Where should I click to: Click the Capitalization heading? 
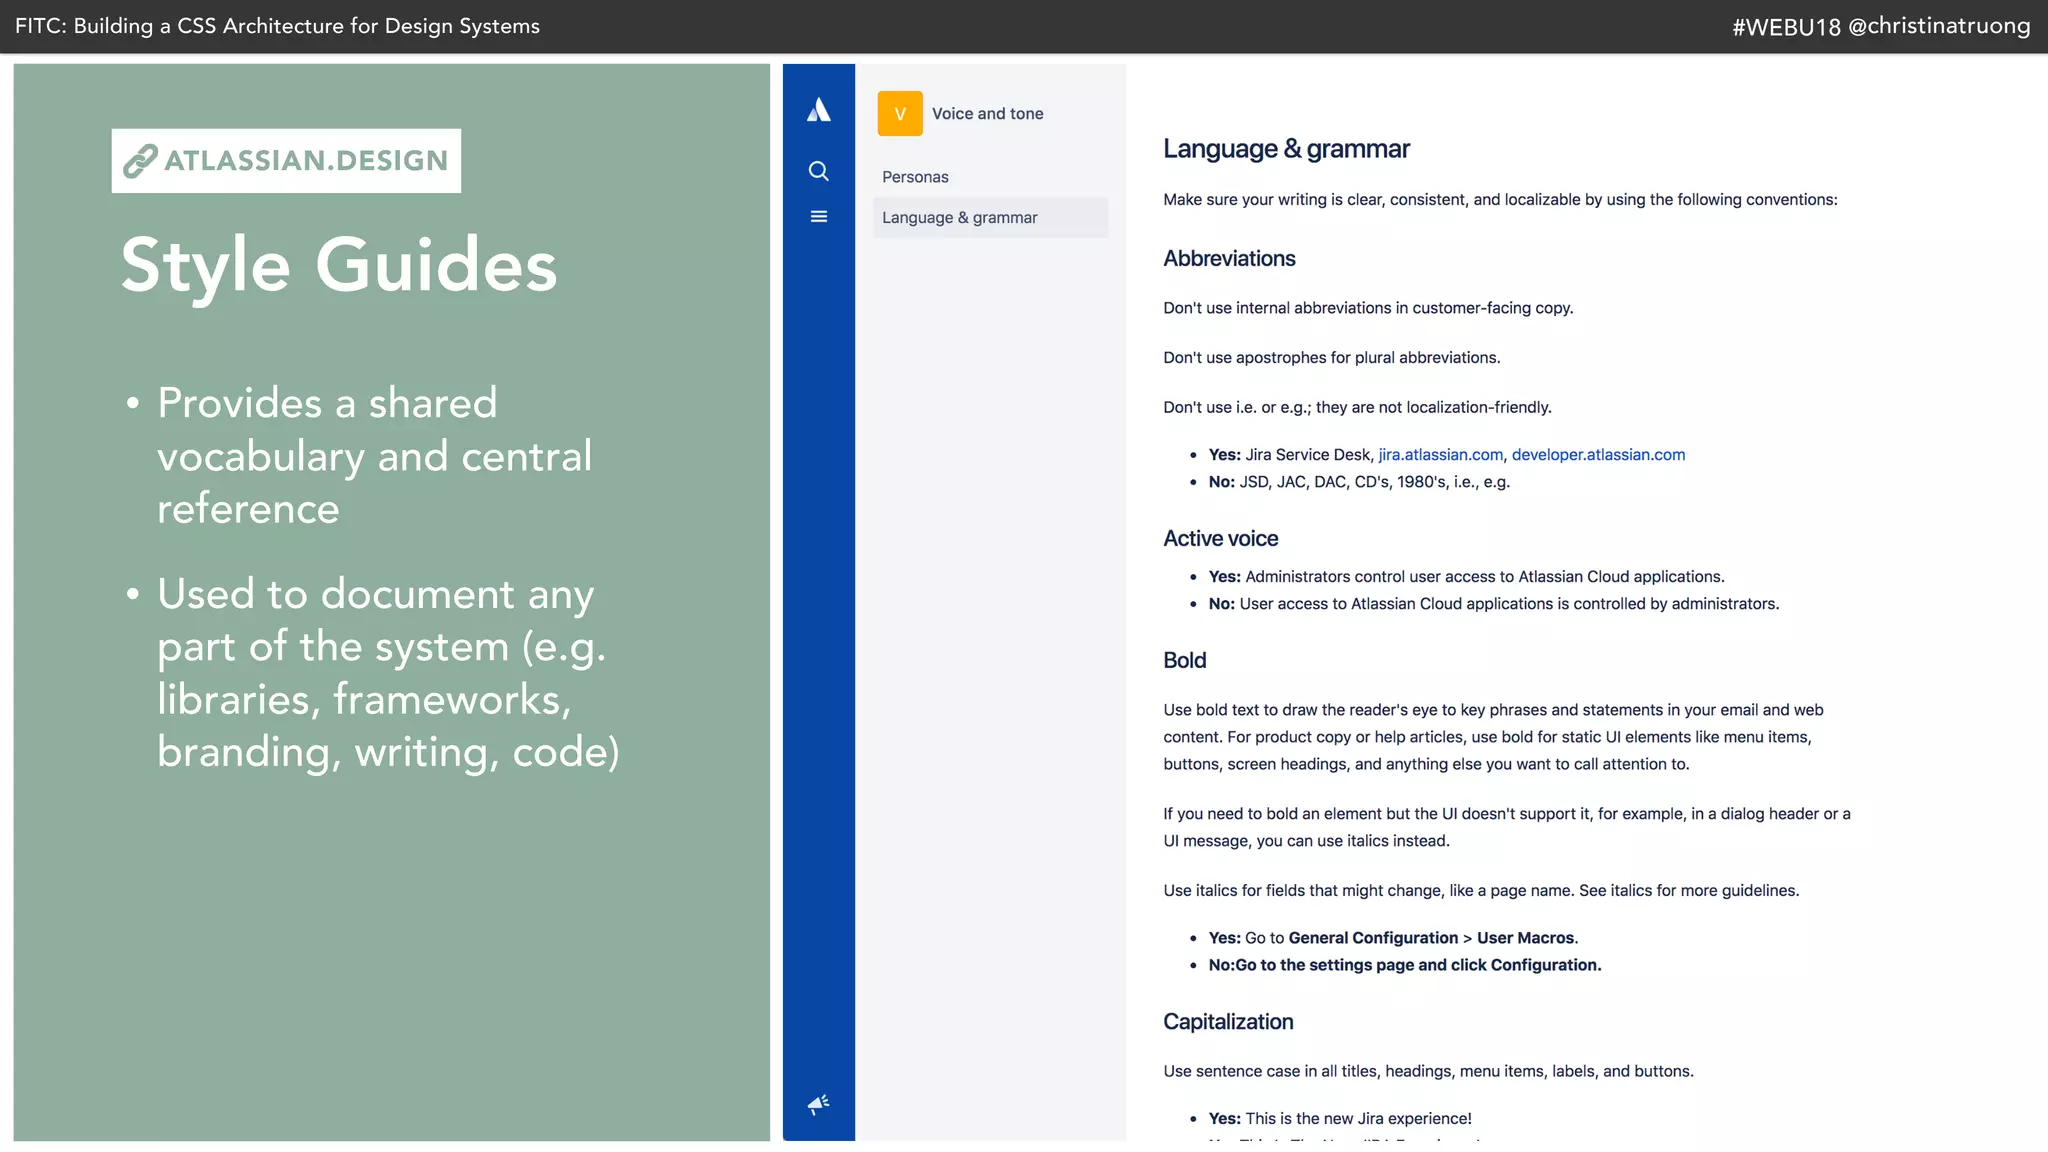point(1228,1022)
